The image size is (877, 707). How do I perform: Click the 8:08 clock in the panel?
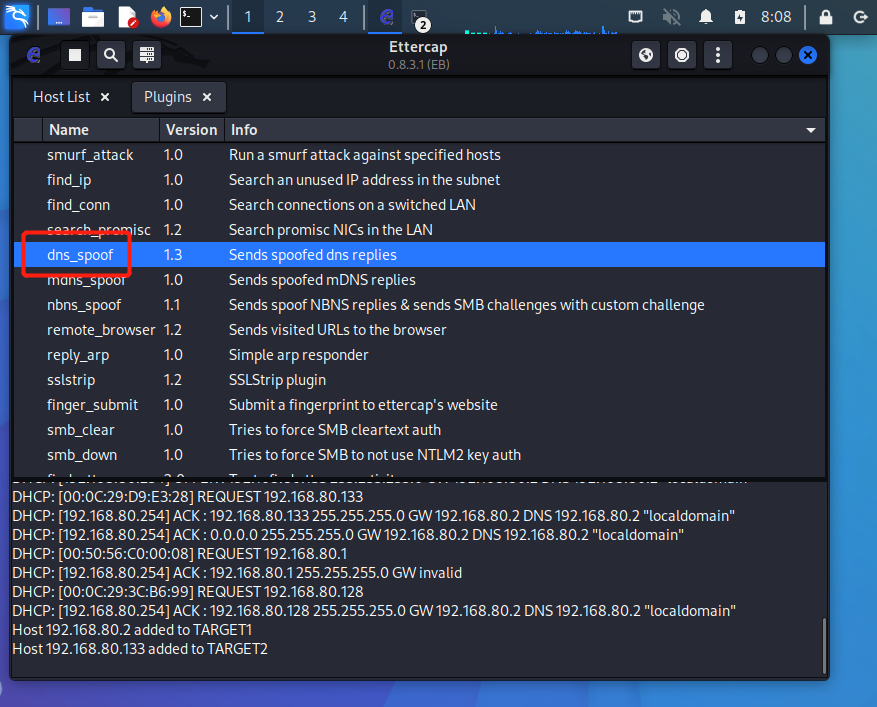pyautogui.click(x=776, y=17)
